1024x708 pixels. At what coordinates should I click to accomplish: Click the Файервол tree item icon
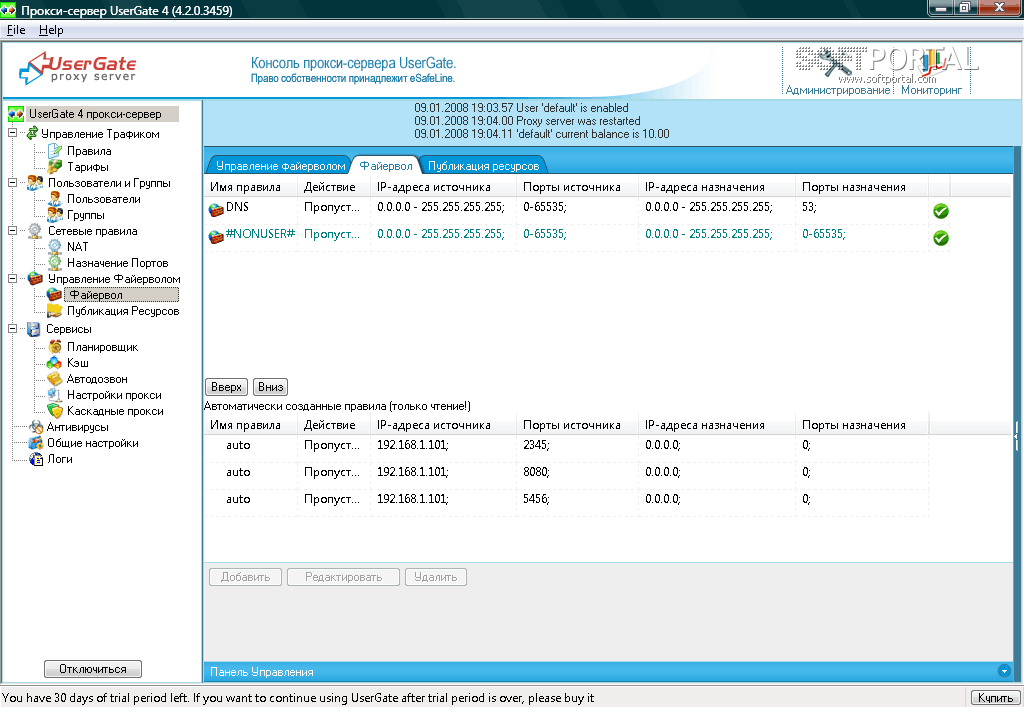click(56, 295)
